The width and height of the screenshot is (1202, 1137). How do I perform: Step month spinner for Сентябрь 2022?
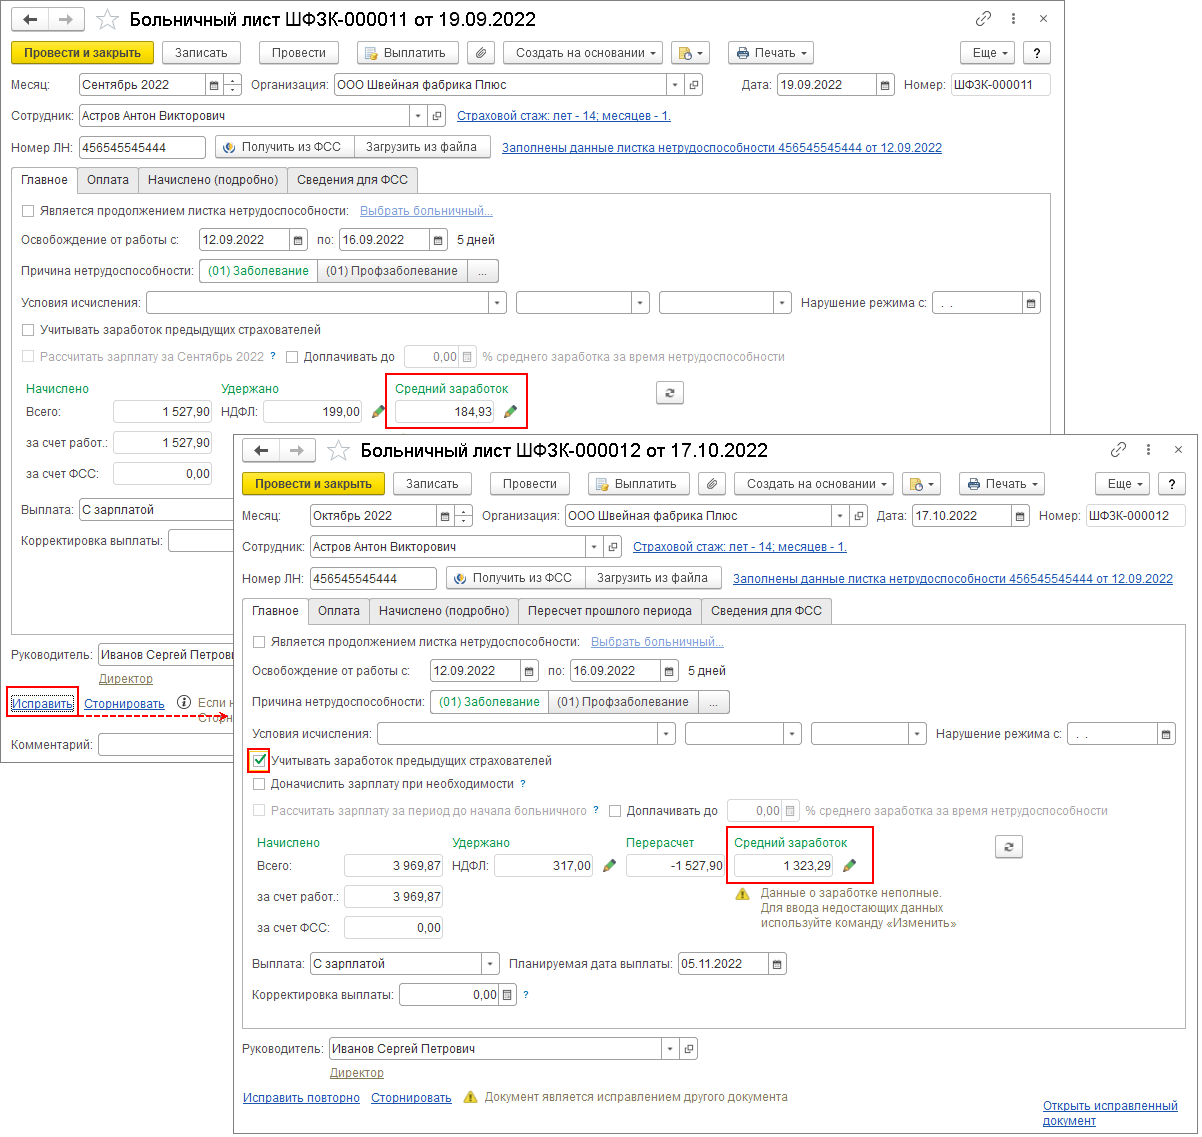[233, 85]
